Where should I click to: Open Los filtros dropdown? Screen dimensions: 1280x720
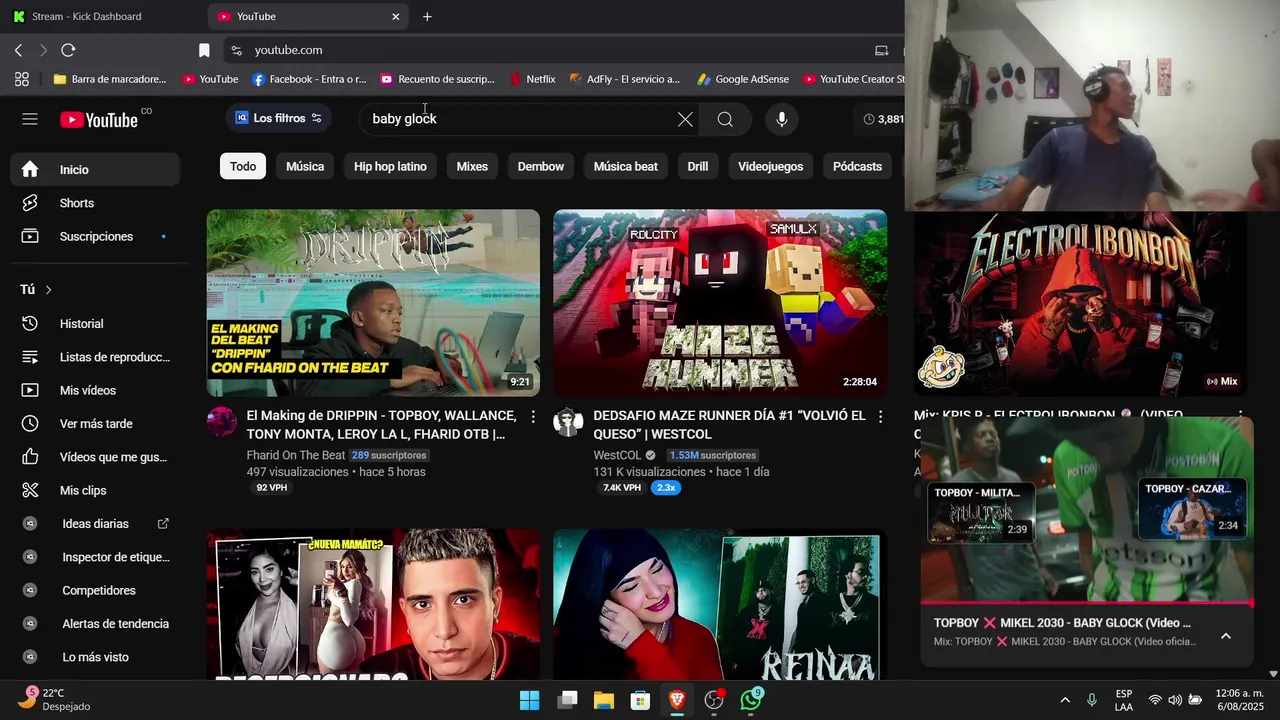[x=278, y=118]
